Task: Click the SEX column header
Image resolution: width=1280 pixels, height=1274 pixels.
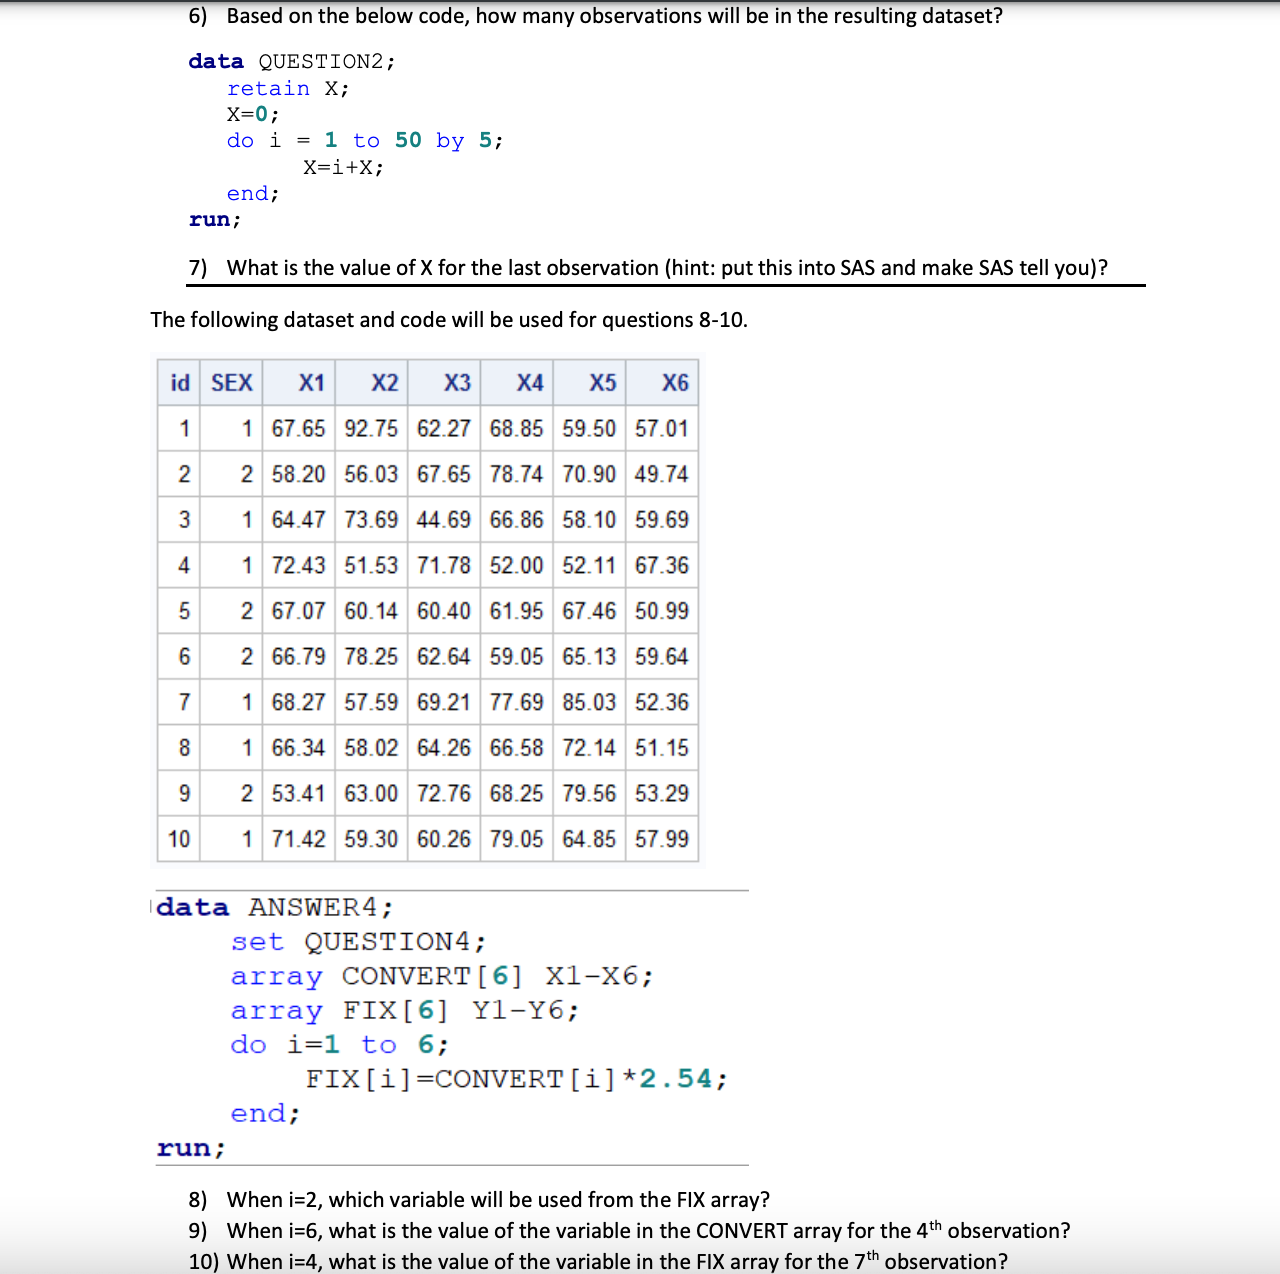Action: click(231, 383)
